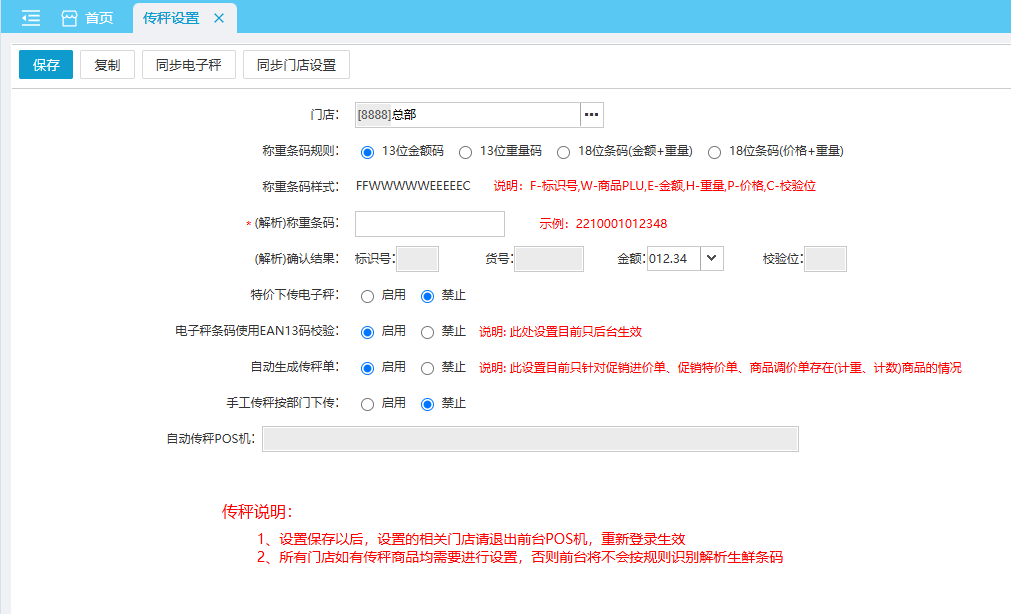Click 同步电子秤 button
The height and width of the screenshot is (614, 1011).
pyautogui.click(x=188, y=65)
